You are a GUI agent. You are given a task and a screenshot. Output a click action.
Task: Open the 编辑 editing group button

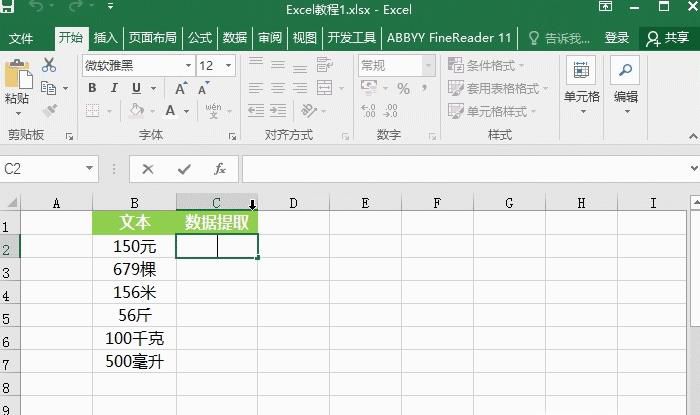(625, 85)
